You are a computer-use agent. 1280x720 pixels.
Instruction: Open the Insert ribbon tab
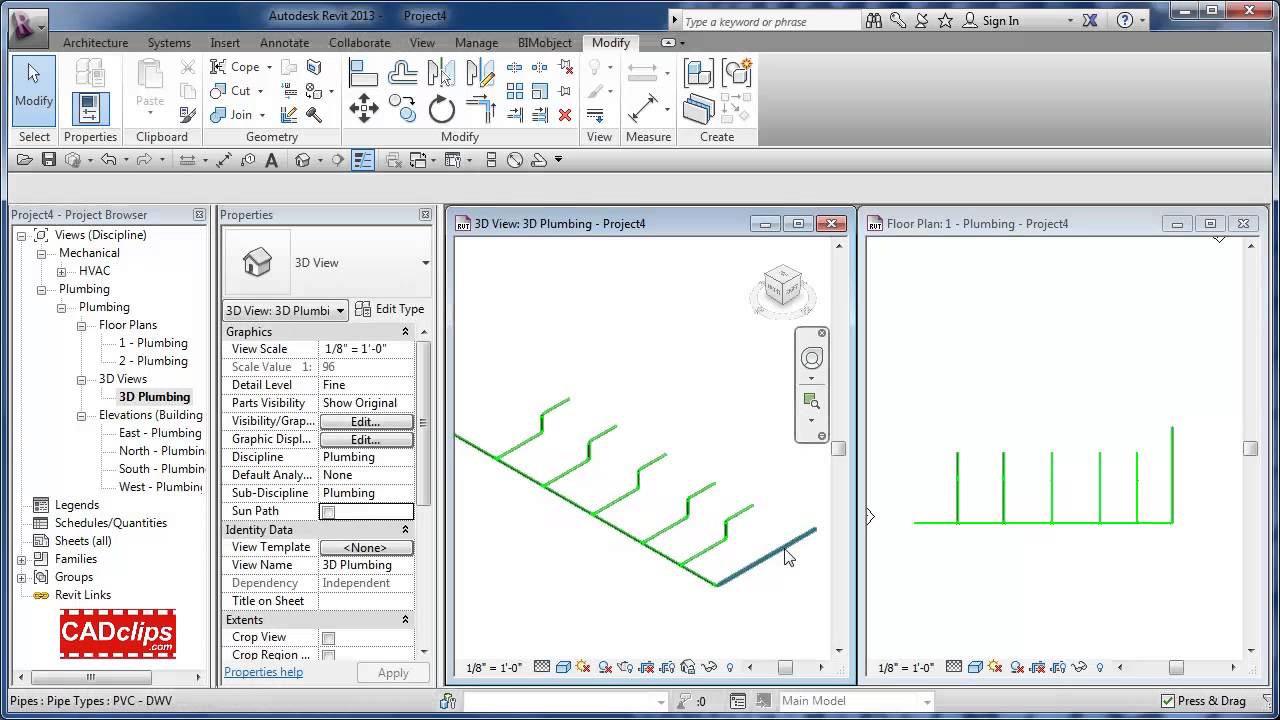click(225, 43)
